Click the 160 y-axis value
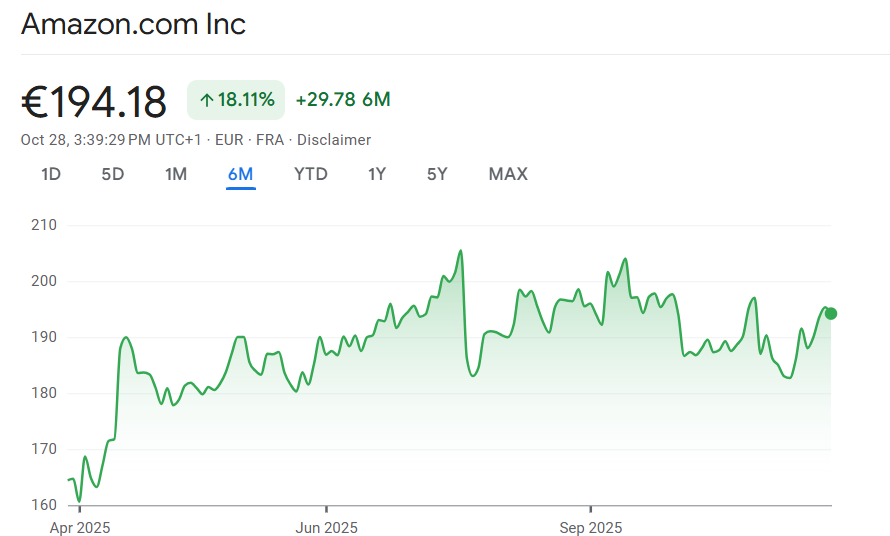890x536 pixels. coord(43,505)
